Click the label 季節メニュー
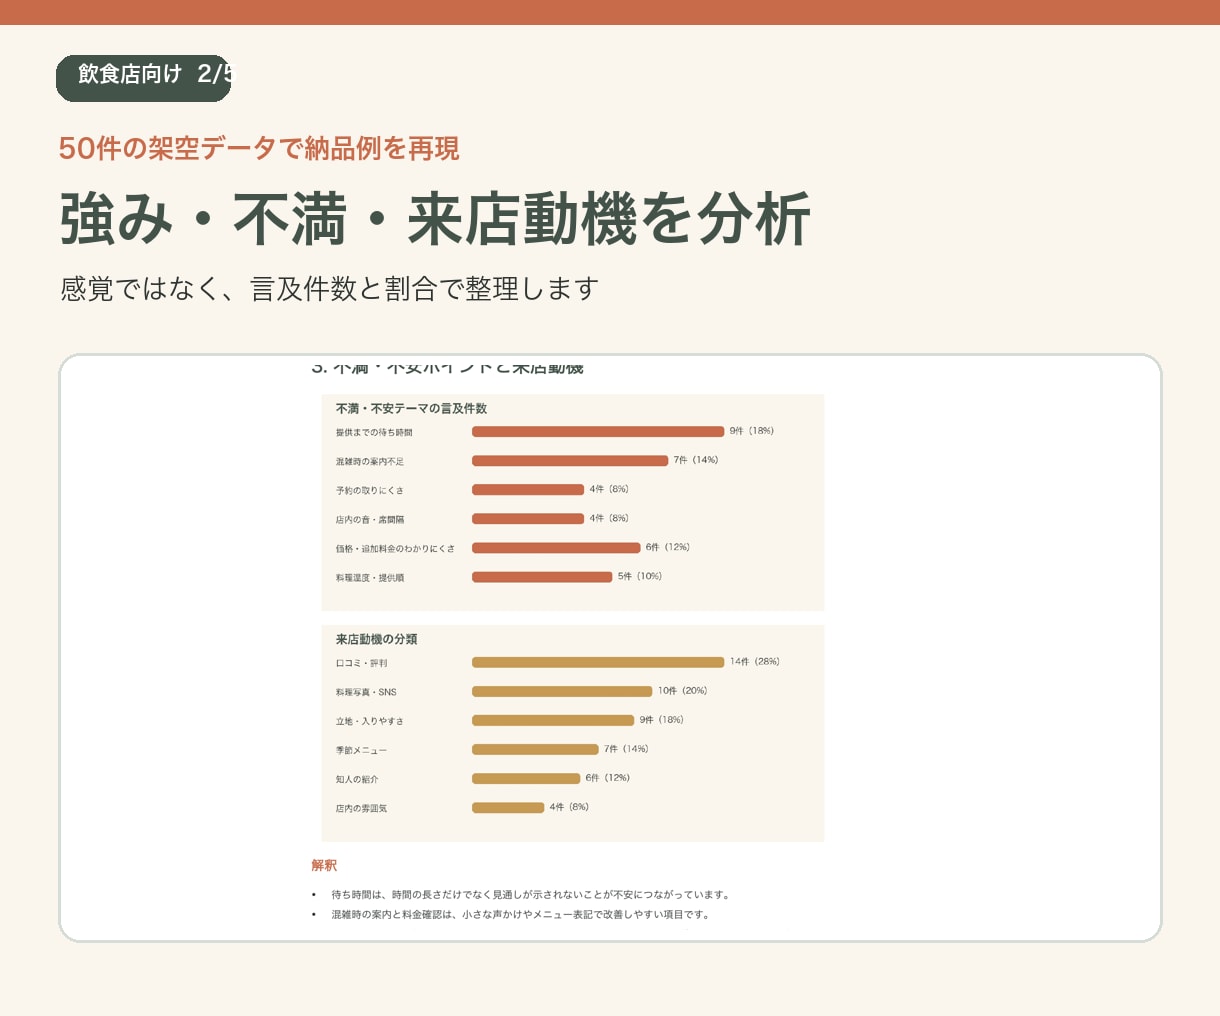The image size is (1220, 1016). [362, 751]
